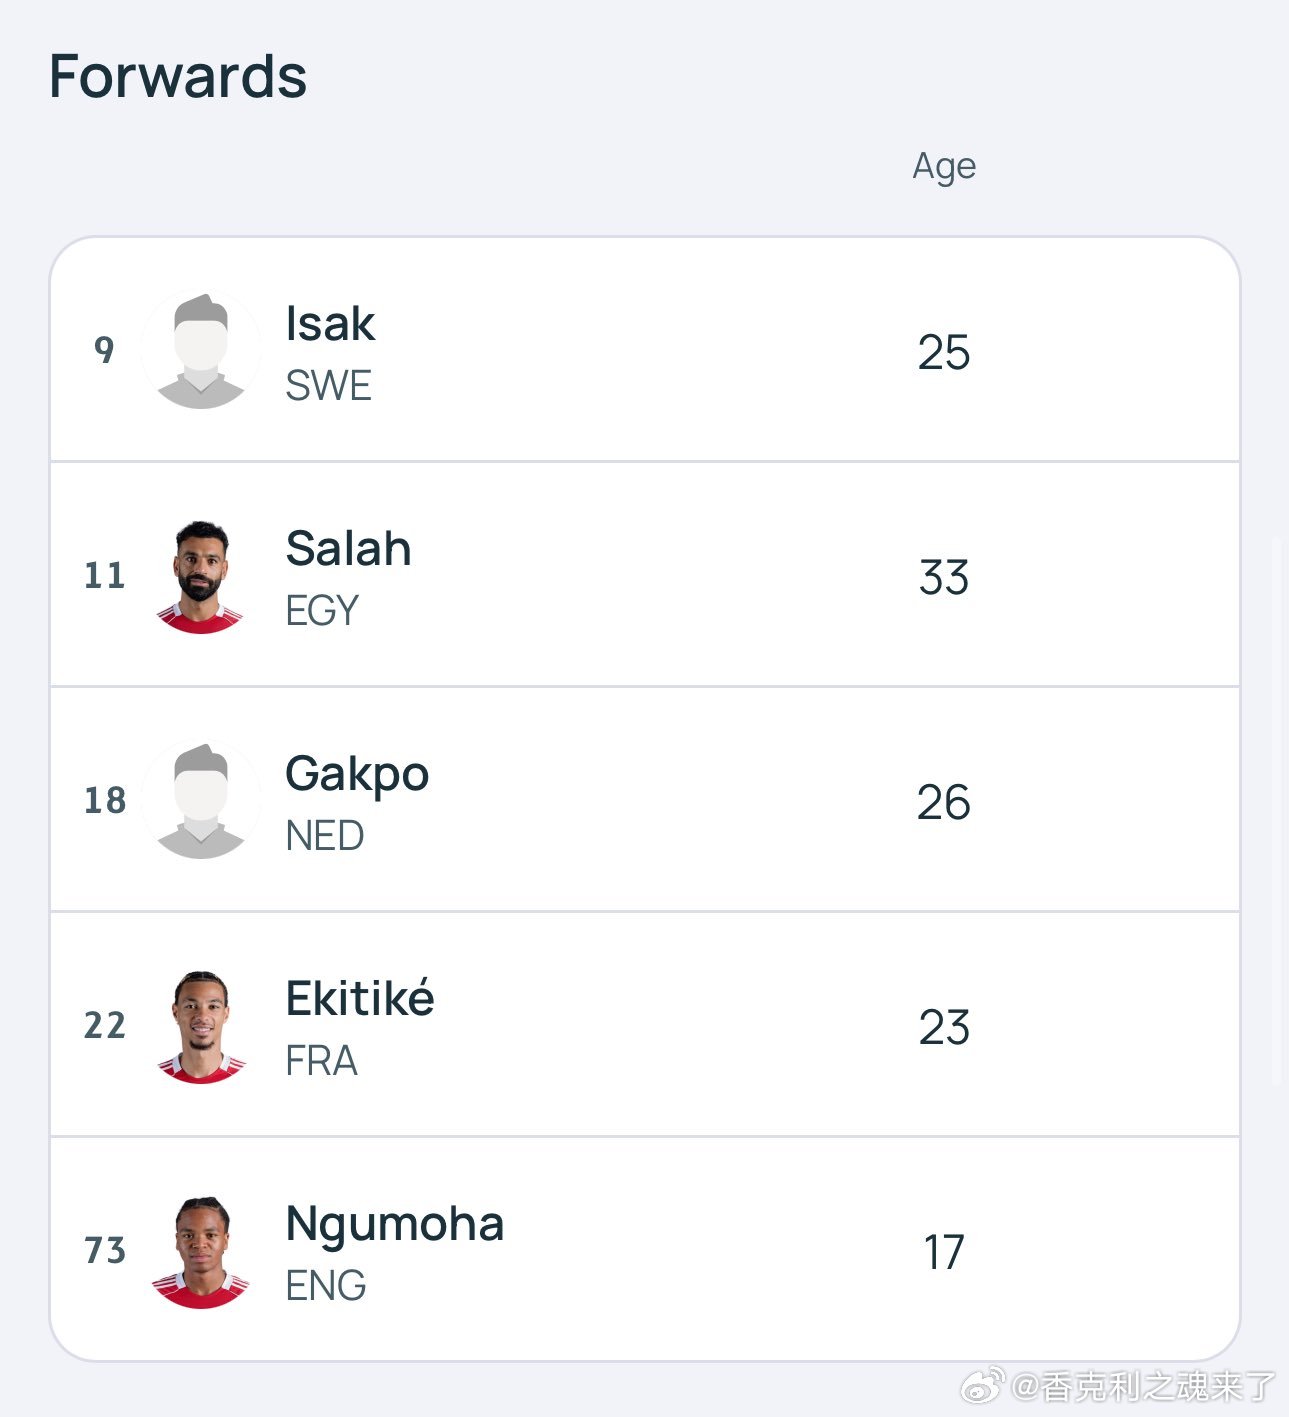Click Ngumoha's player photo
Viewport: 1289px width, 1417px height.
tap(201, 1250)
